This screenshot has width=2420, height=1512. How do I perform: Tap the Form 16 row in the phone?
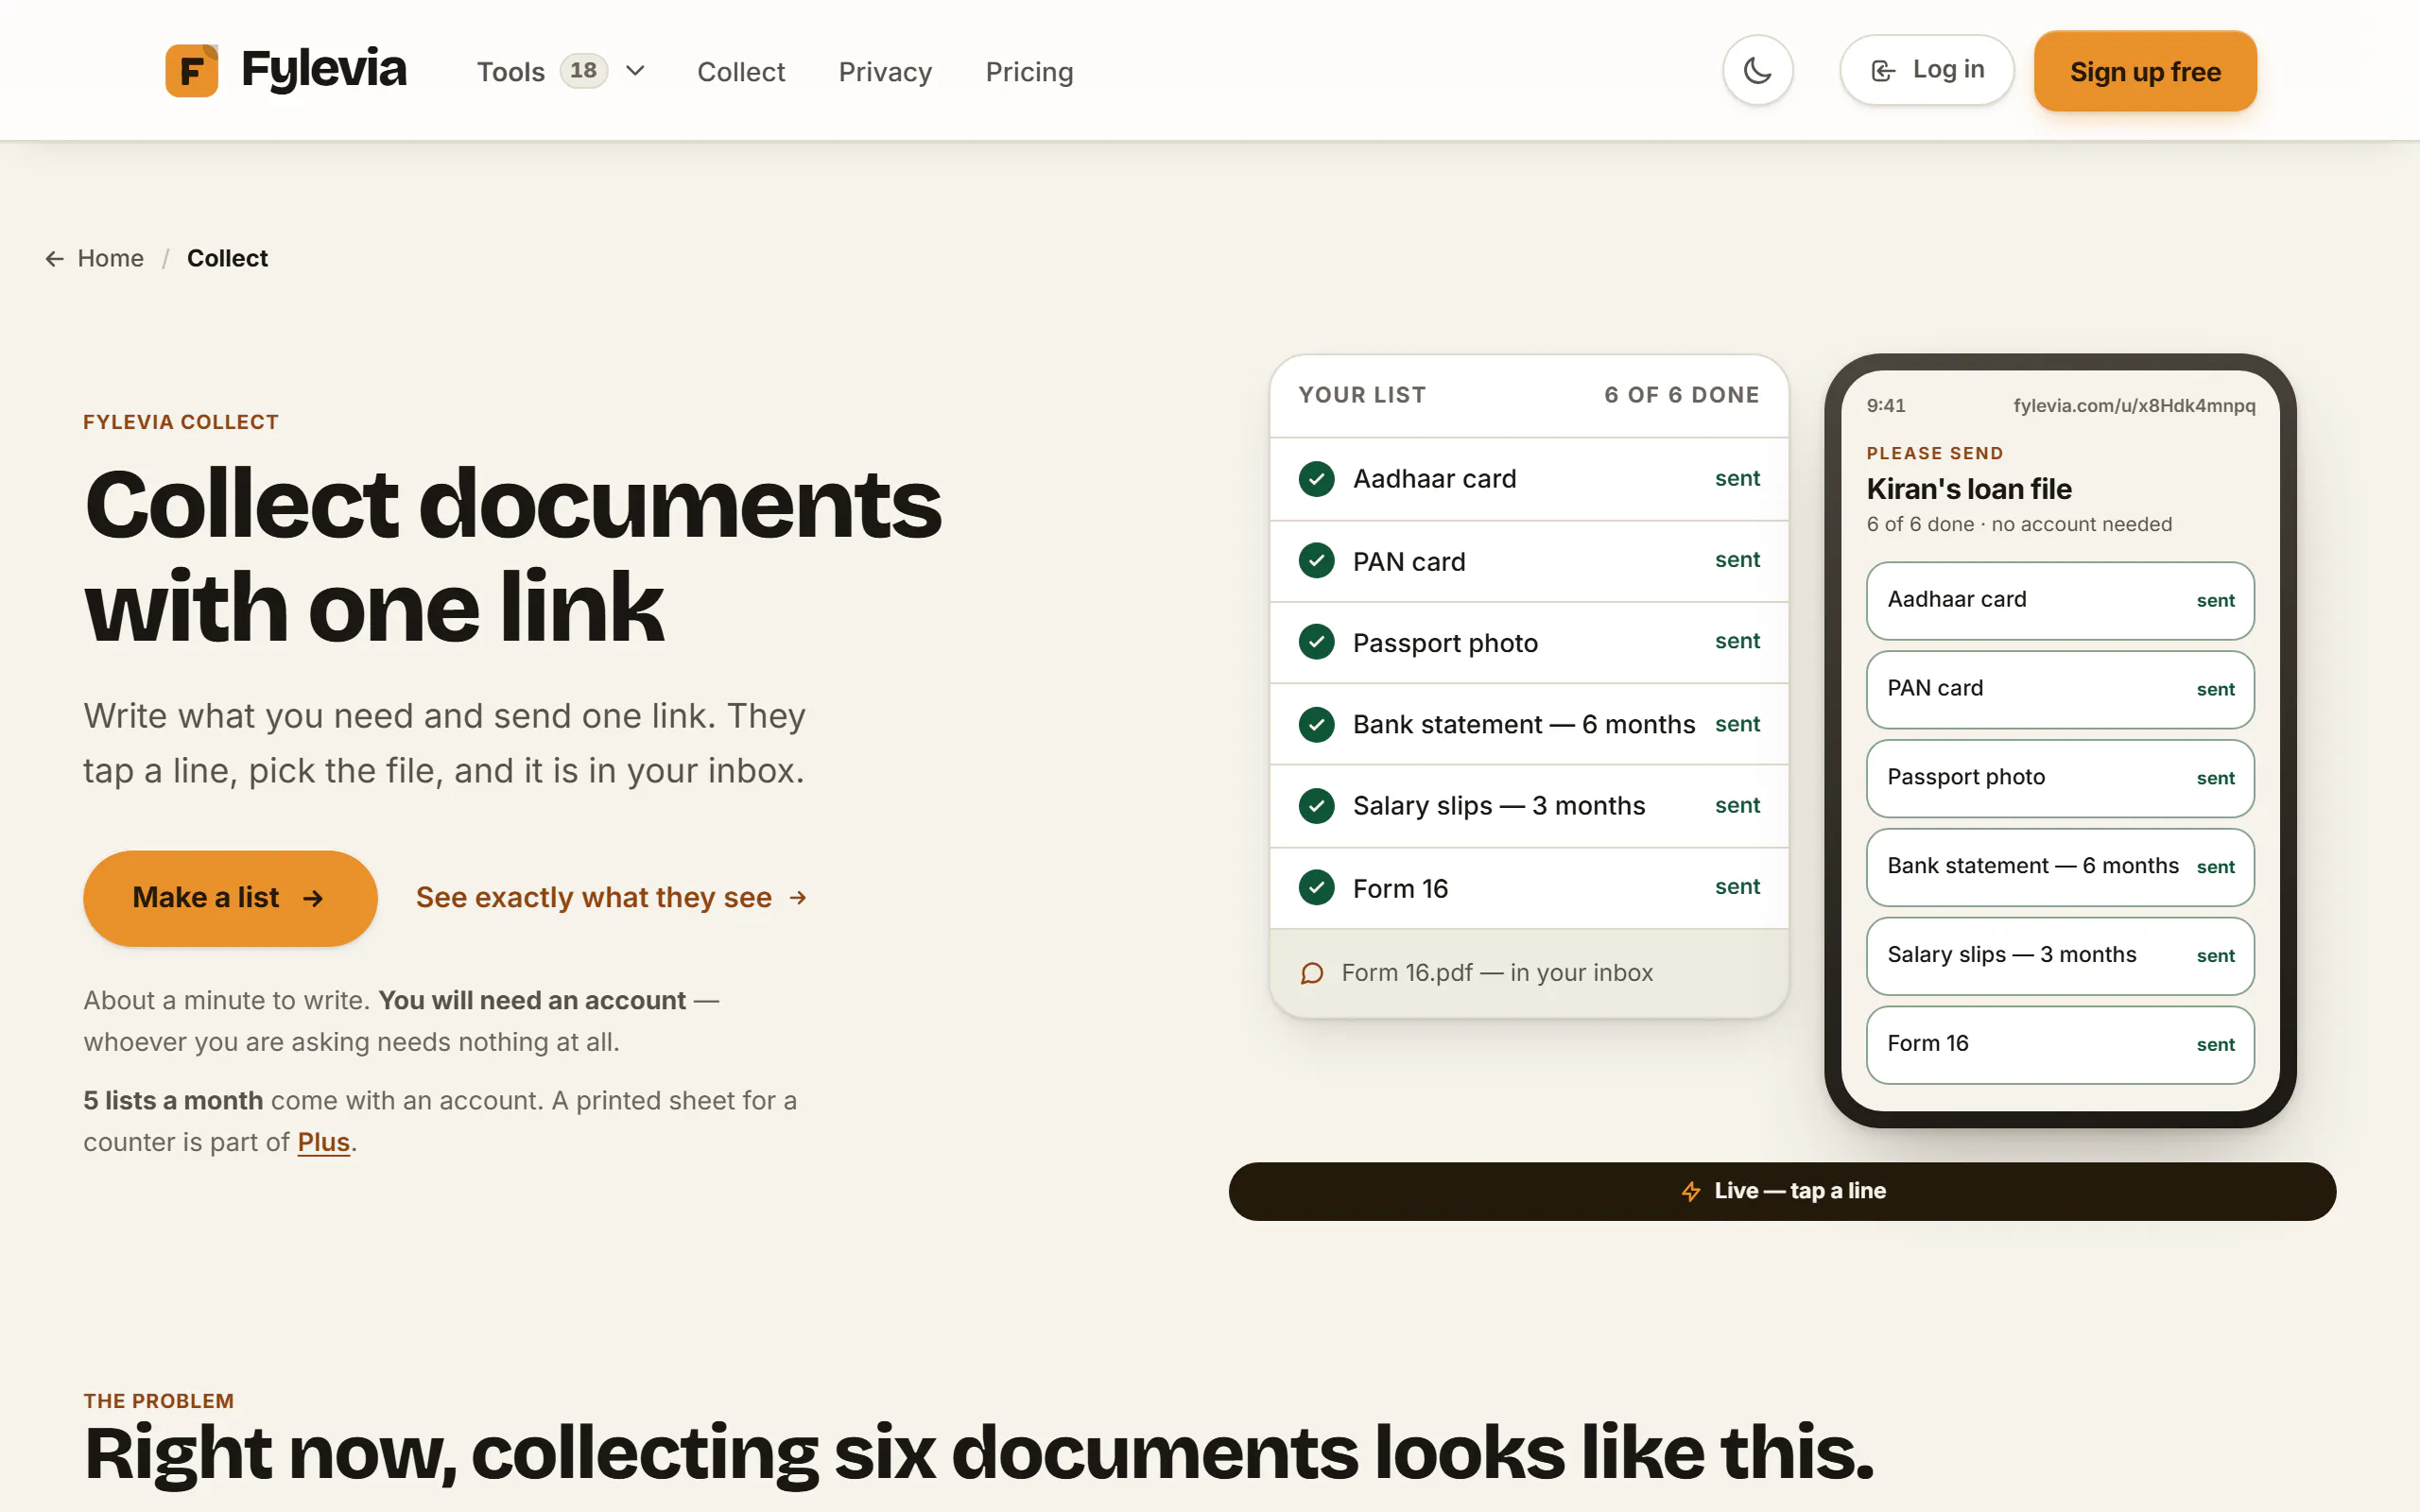tap(2060, 1044)
